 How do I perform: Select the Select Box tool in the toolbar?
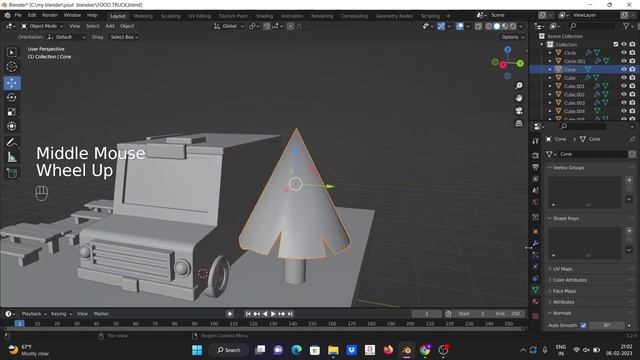point(11,53)
